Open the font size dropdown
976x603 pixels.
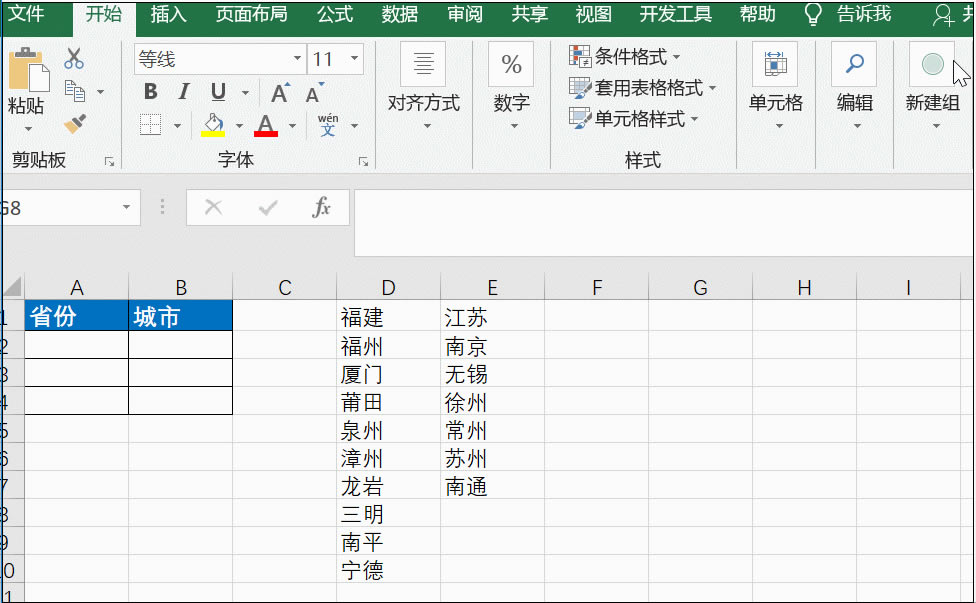click(352, 58)
